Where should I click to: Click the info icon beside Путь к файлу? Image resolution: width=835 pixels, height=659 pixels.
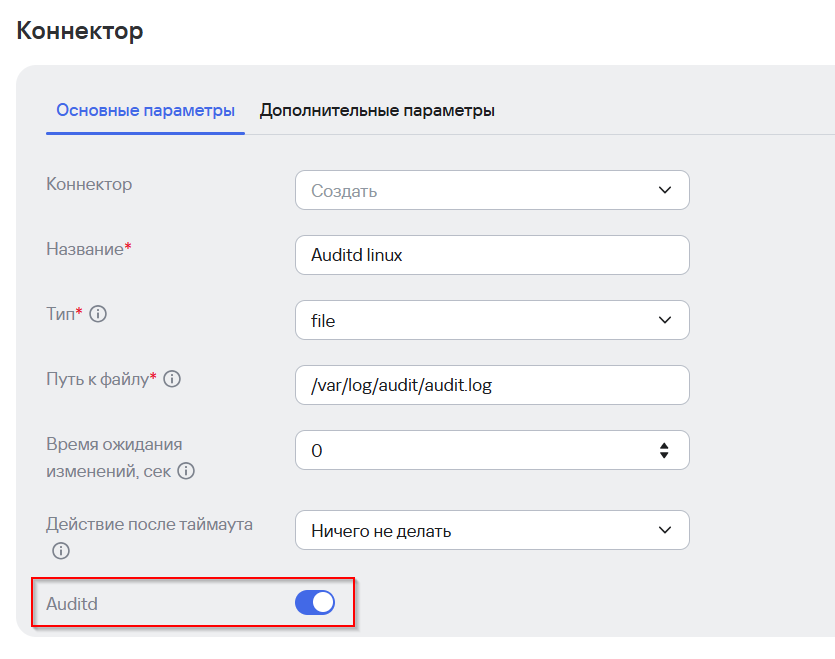point(172,379)
